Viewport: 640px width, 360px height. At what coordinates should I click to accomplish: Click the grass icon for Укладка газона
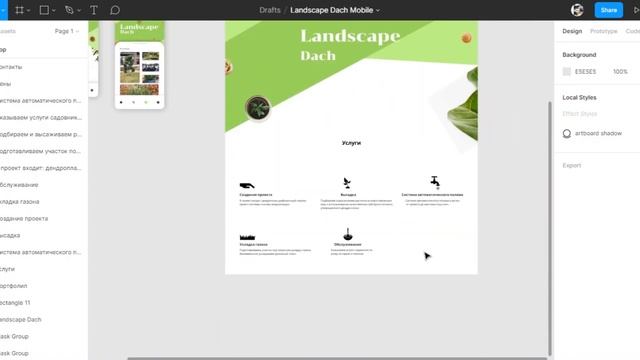(247, 237)
